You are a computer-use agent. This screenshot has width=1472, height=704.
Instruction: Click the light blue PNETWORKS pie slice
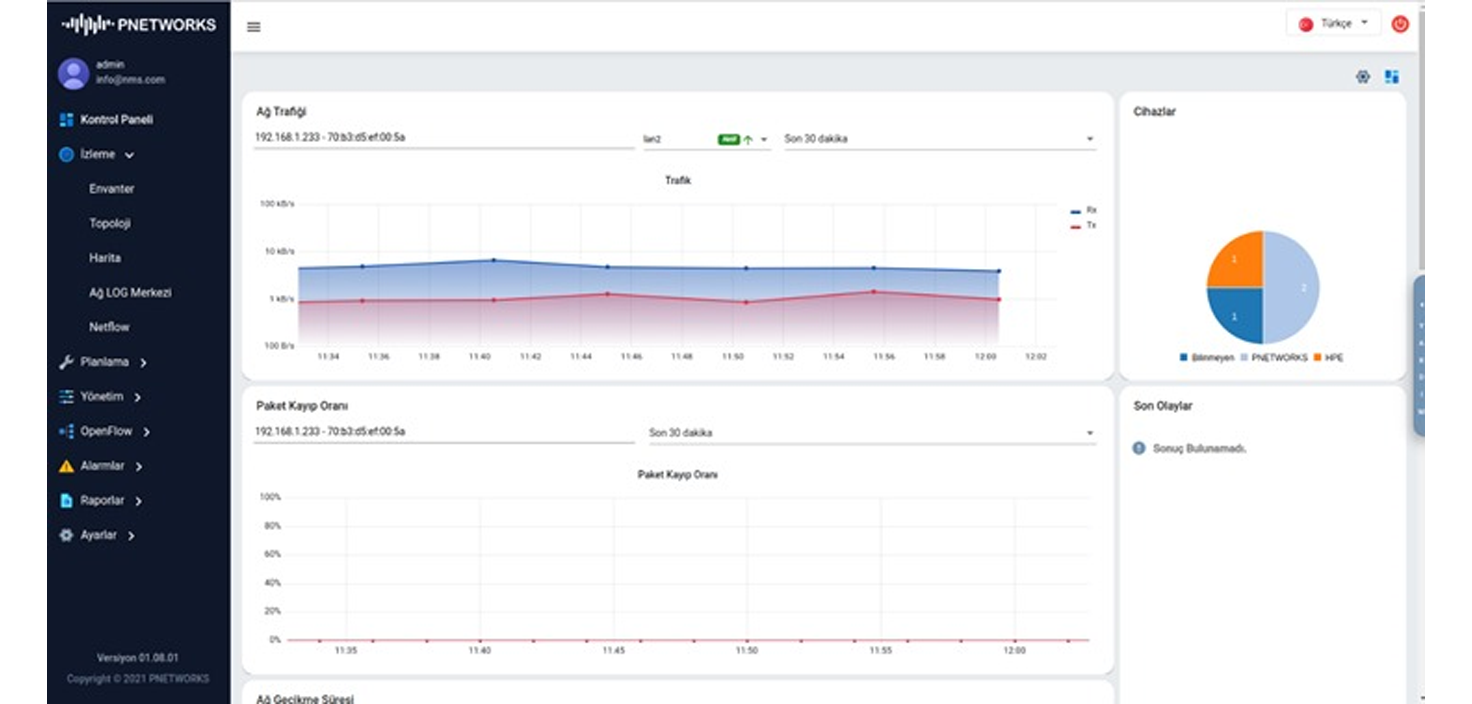click(x=1292, y=288)
